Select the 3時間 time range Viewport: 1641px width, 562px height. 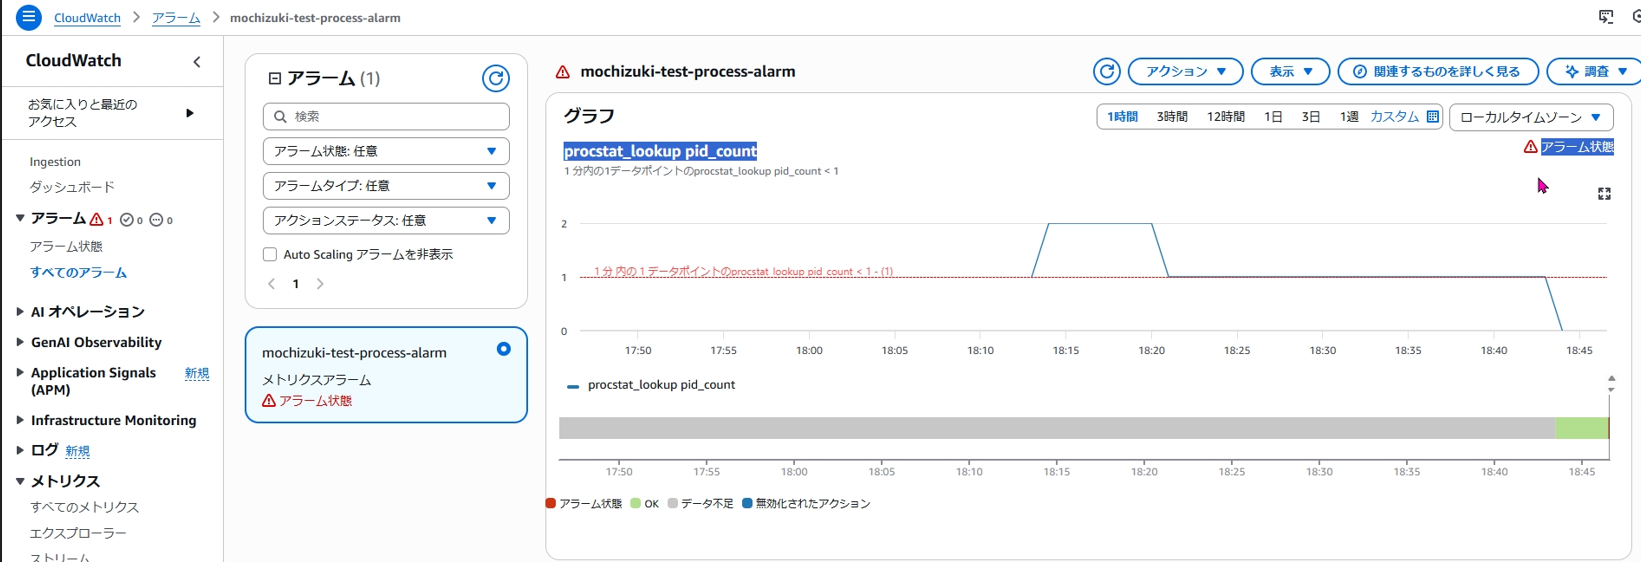tap(1171, 117)
